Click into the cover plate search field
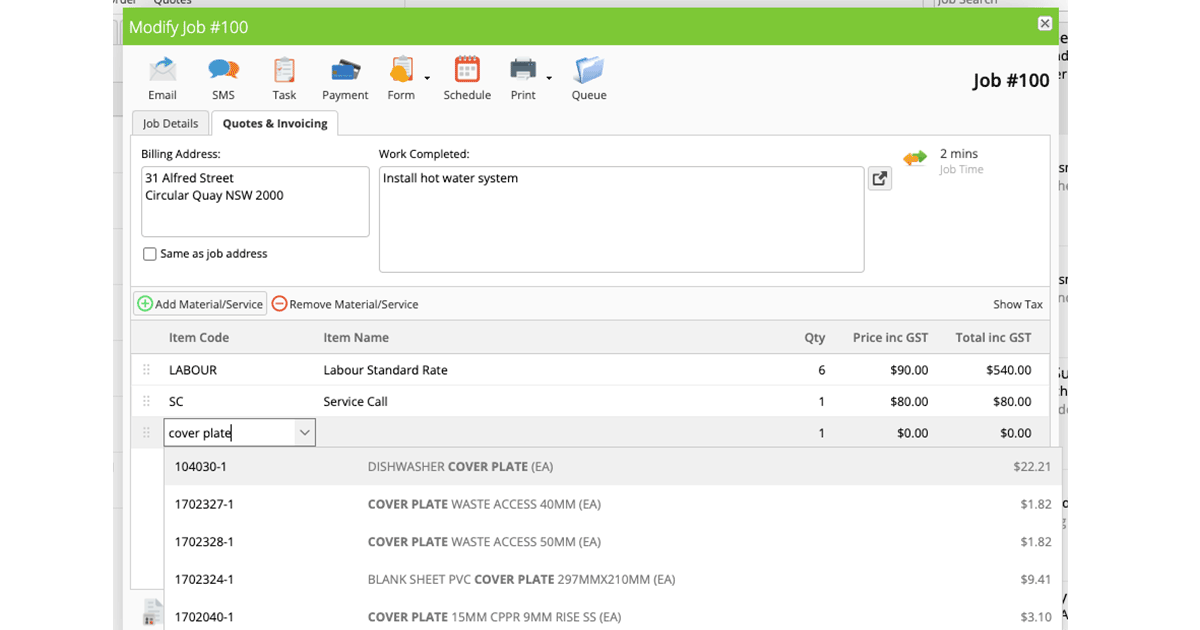This screenshot has height=630, width=1200. [x=229, y=433]
